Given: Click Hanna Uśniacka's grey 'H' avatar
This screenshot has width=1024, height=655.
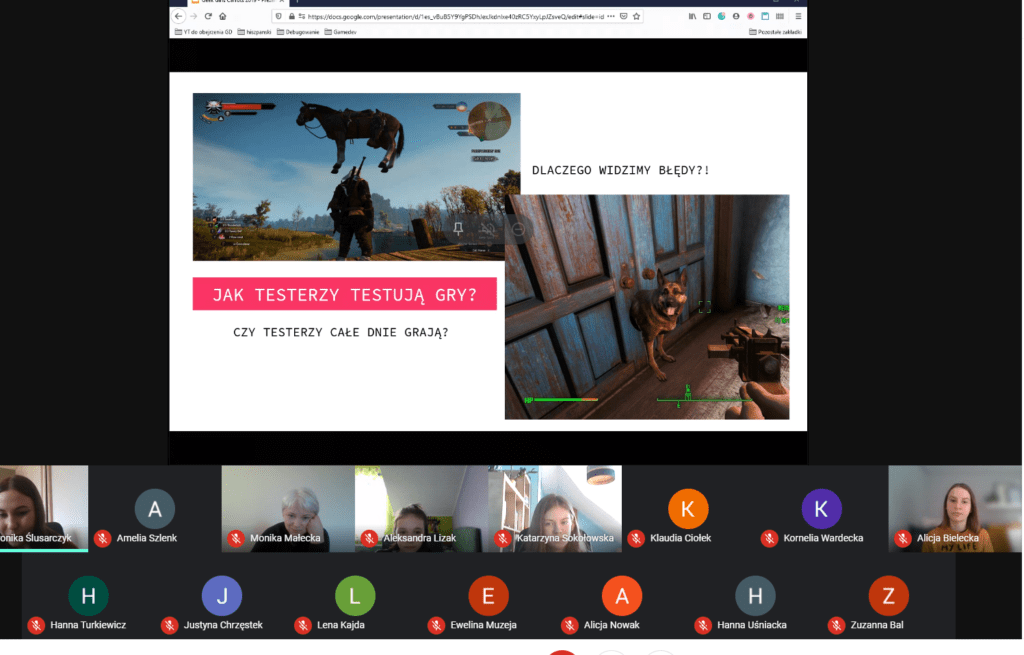Looking at the screenshot, I should click(755, 596).
